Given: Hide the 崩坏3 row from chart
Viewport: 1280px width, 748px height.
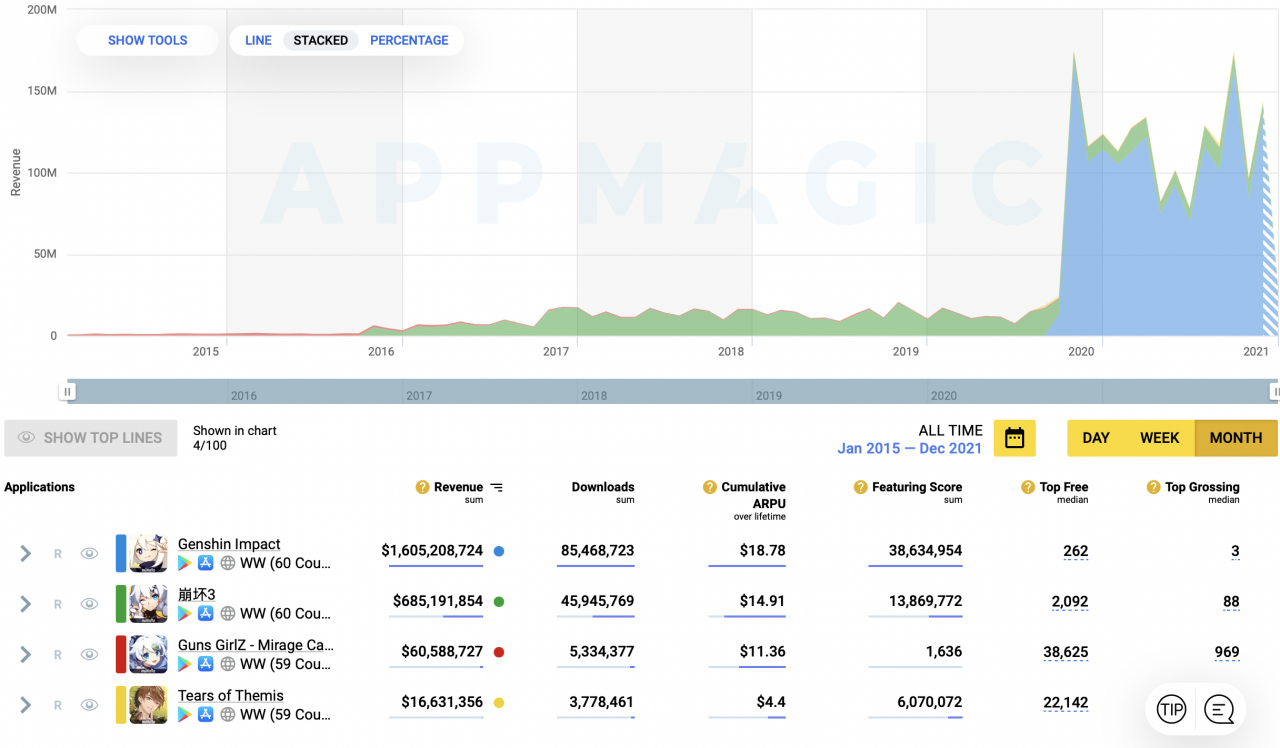Looking at the screenshot, I should pos(89,604).
